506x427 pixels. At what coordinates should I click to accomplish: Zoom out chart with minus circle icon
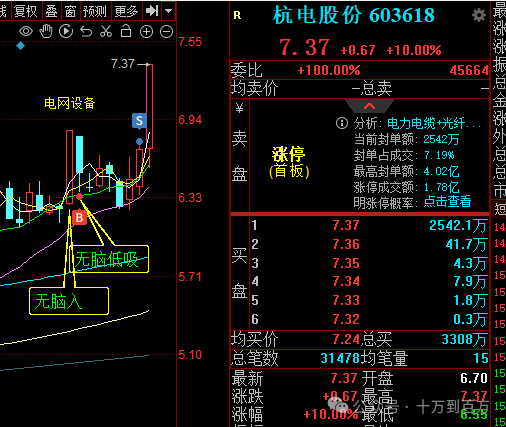click(166, 32)
